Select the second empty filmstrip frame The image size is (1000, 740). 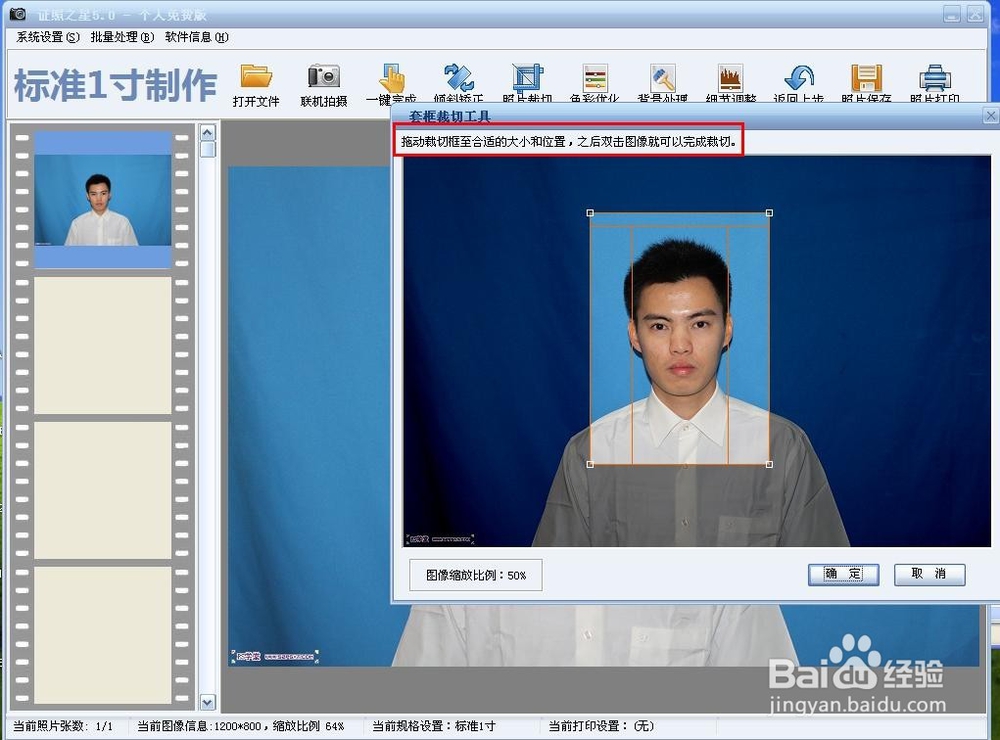pyautogui.click(x=103, y=345)
